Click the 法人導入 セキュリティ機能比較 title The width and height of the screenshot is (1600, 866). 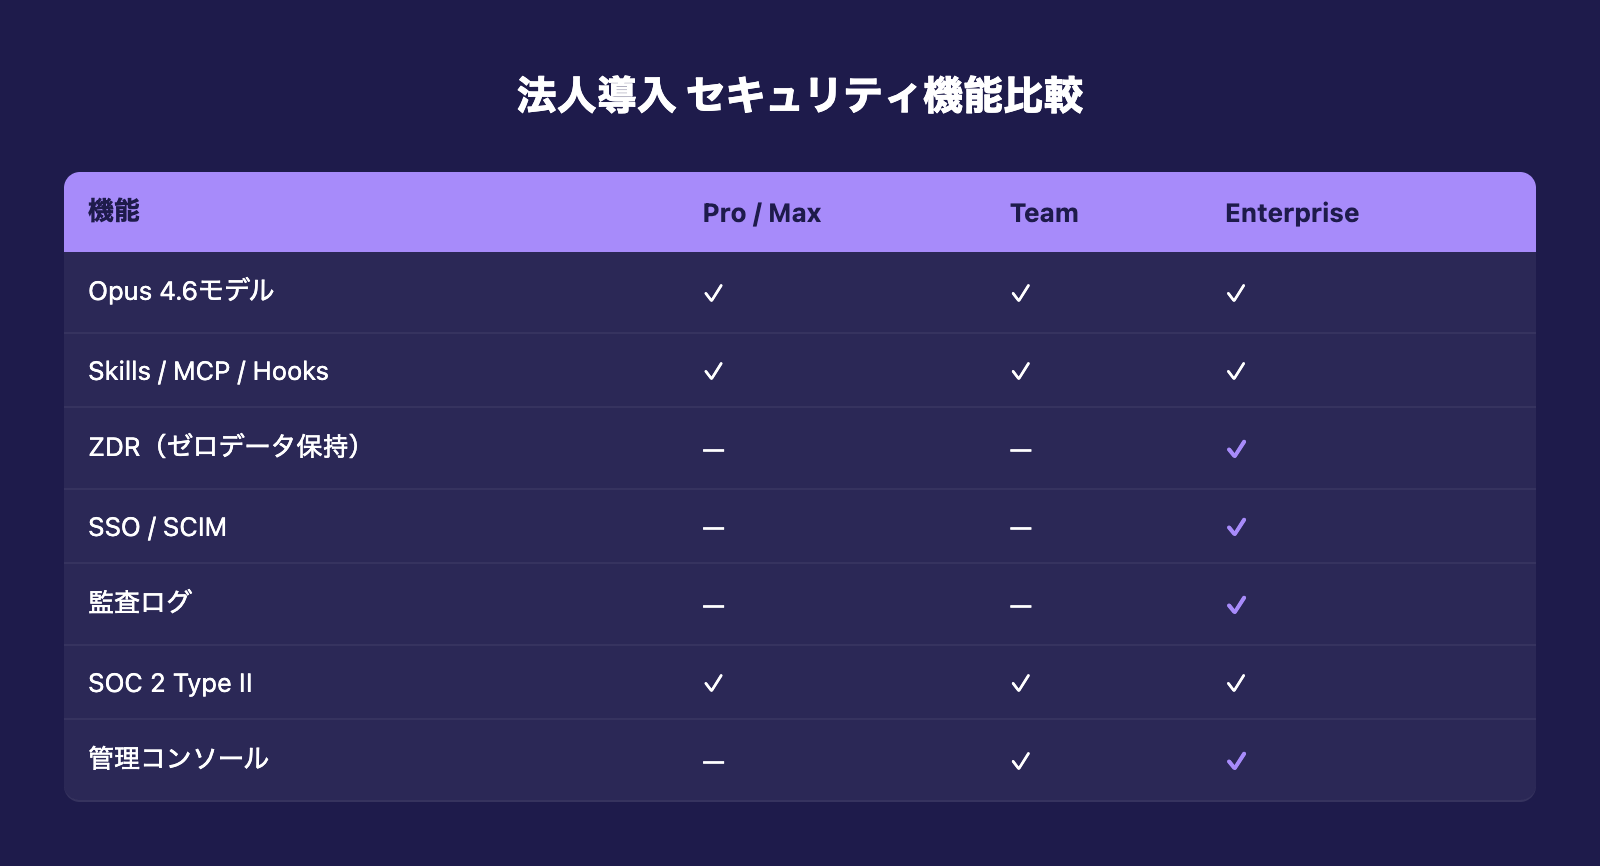[800, 96]
